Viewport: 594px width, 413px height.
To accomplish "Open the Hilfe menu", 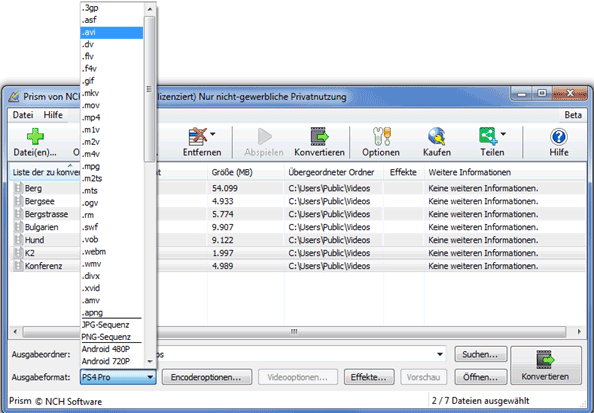I will (53, 115).
